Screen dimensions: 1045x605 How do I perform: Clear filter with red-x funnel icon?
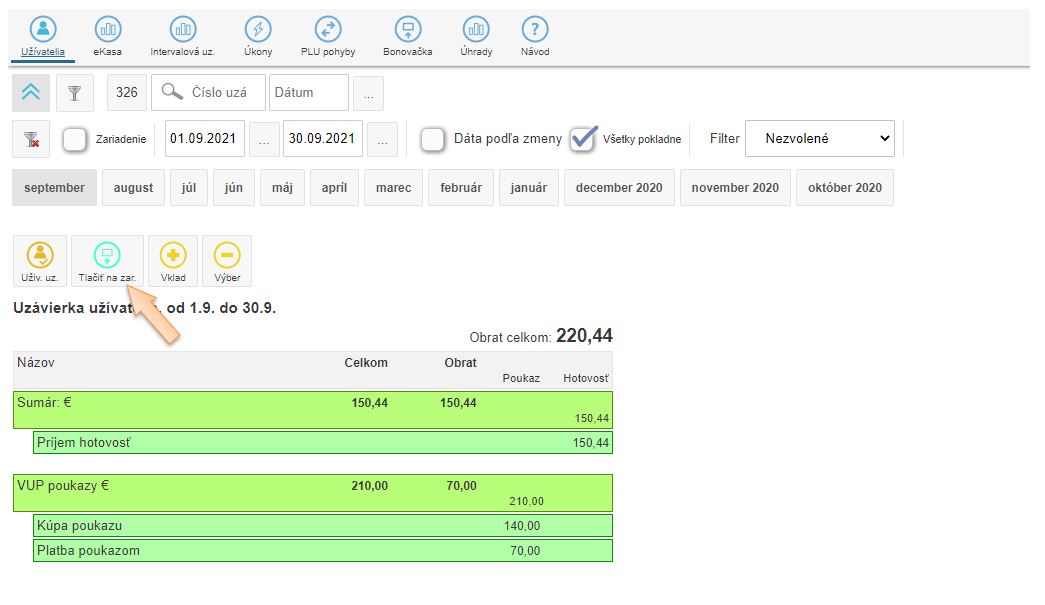[x=31, y=139]
